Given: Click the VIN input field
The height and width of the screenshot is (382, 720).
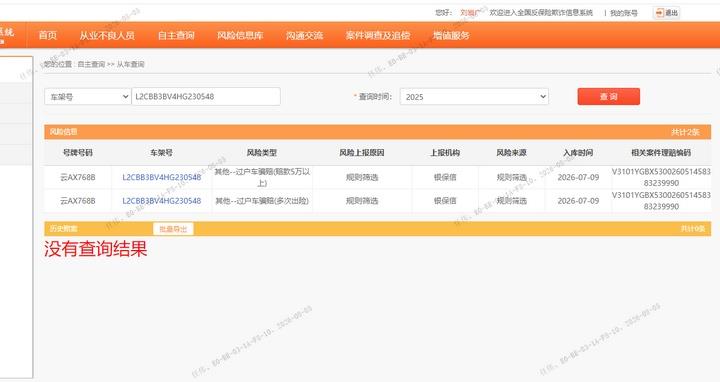Looking at the screenshot, I should (206, 96).
